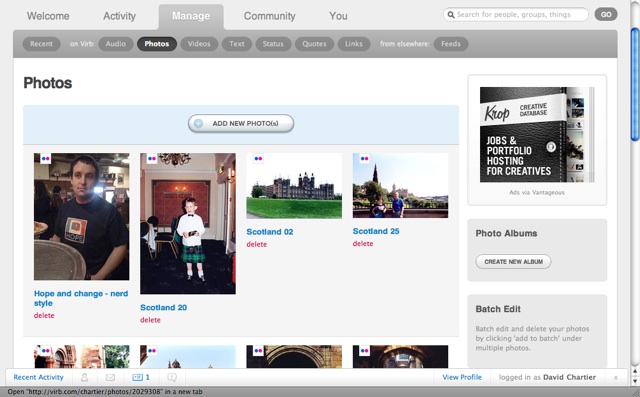Open the Scotland 25 photo thumbnail
Image resolution: width=640 pixels, height=397 pixels.
pos(400,186)
